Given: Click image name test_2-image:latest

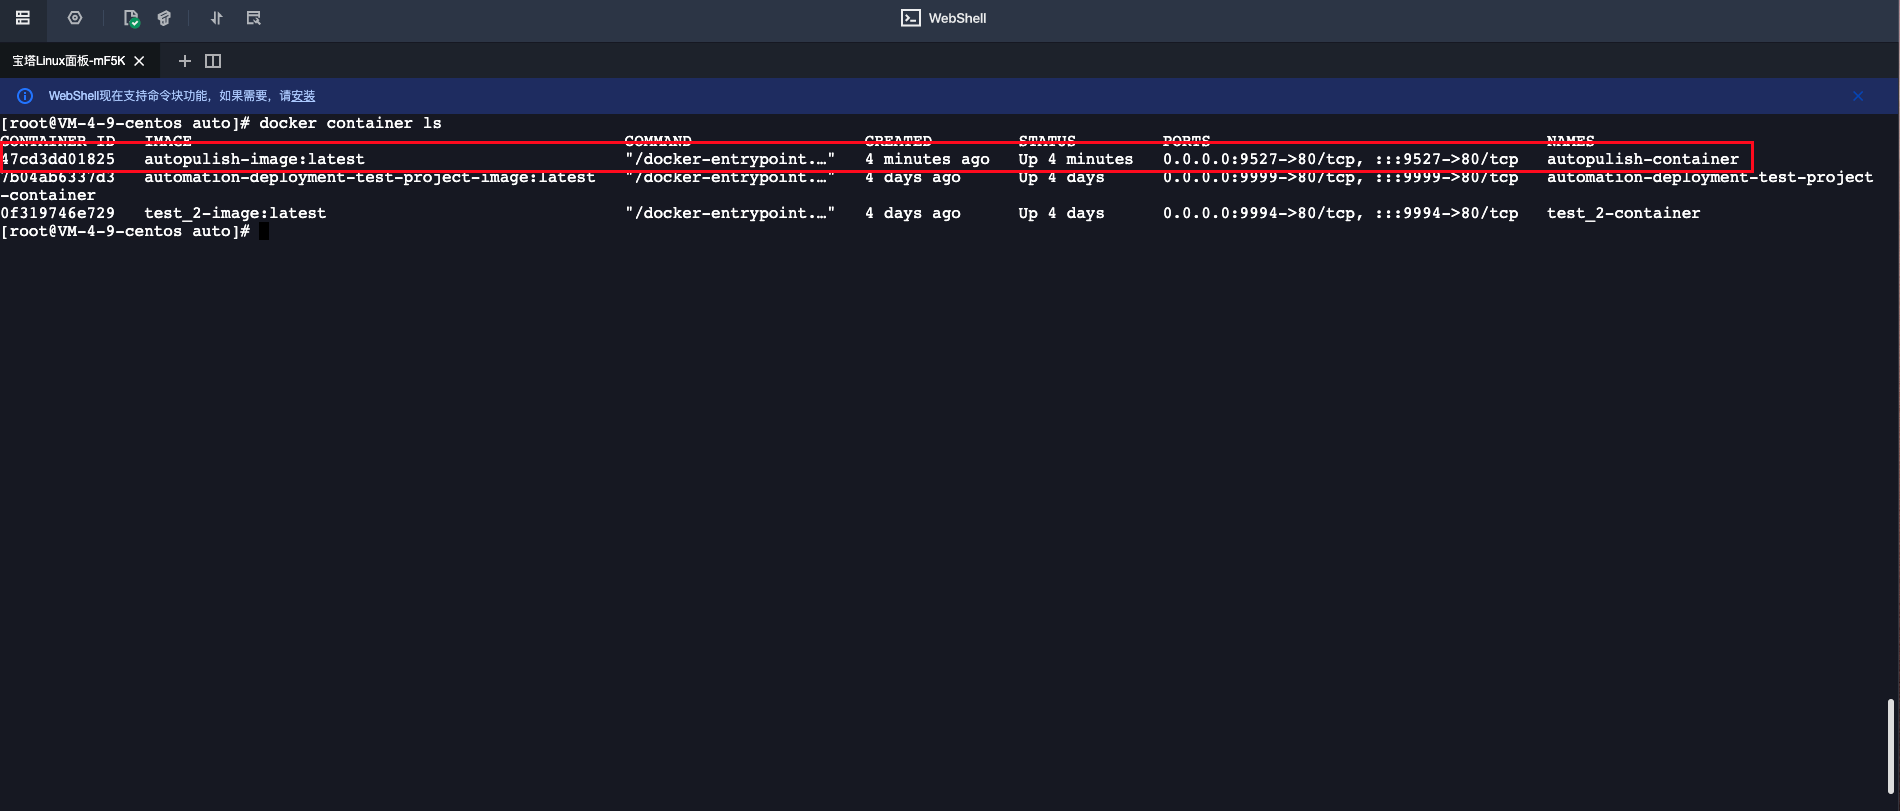Looking at the screenshot, I should [x=235, y=213].
